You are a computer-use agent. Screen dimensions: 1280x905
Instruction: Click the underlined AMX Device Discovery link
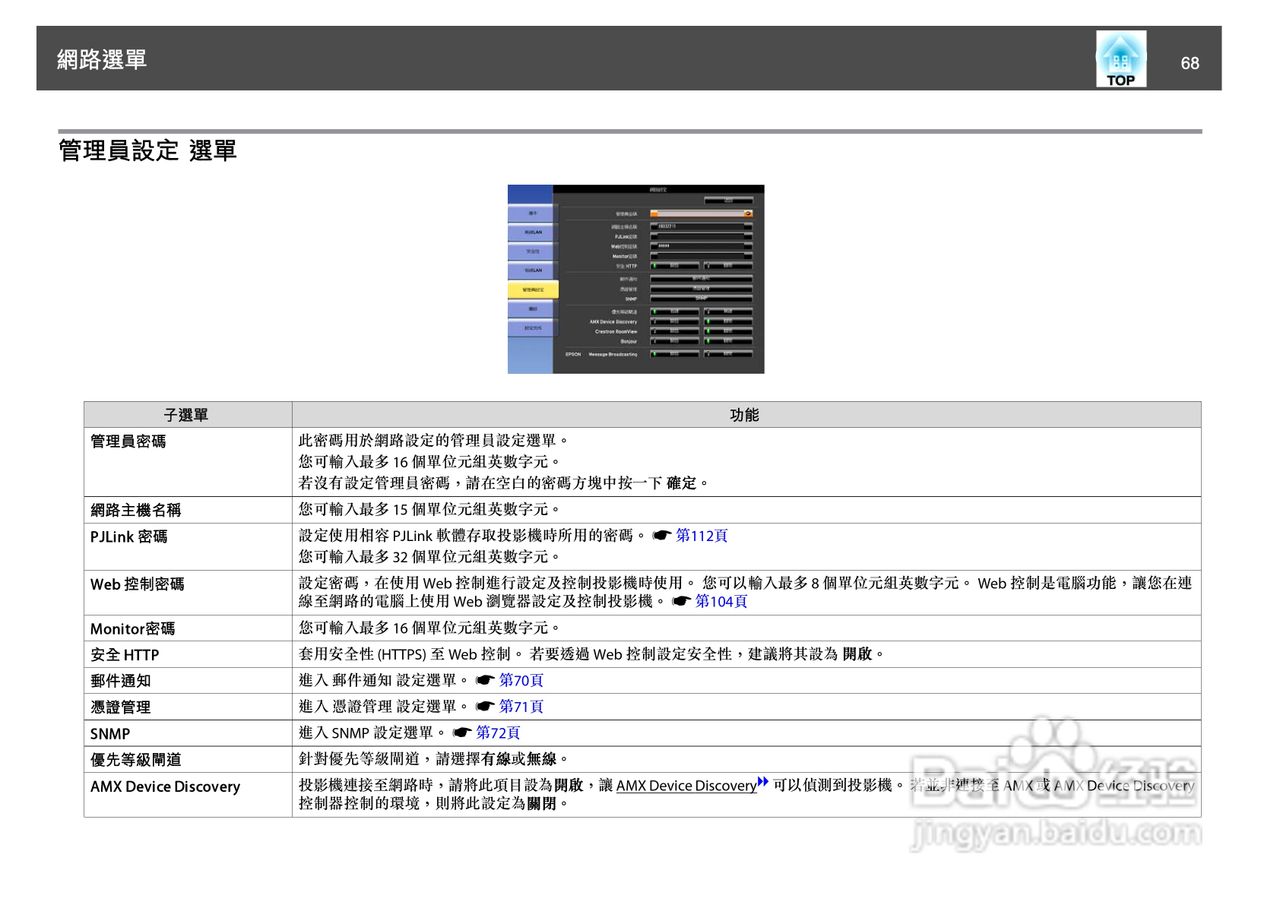tap(685, 786)
